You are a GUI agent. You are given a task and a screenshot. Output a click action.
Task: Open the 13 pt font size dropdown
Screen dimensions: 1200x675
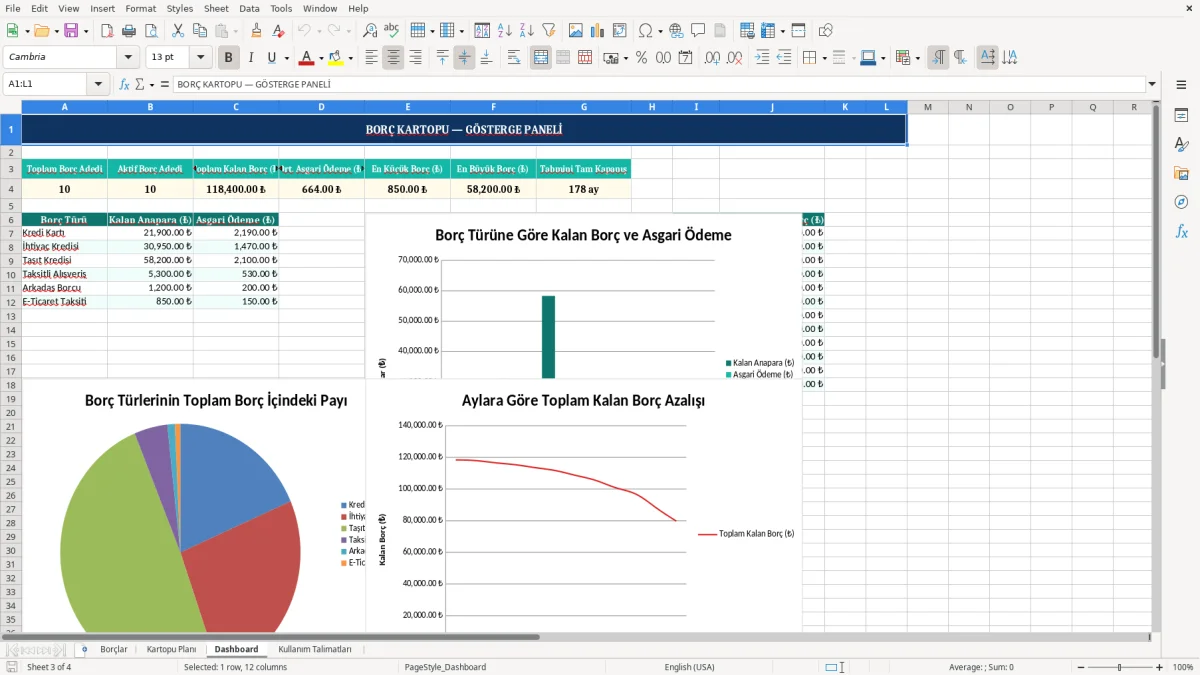click(201, 58)
